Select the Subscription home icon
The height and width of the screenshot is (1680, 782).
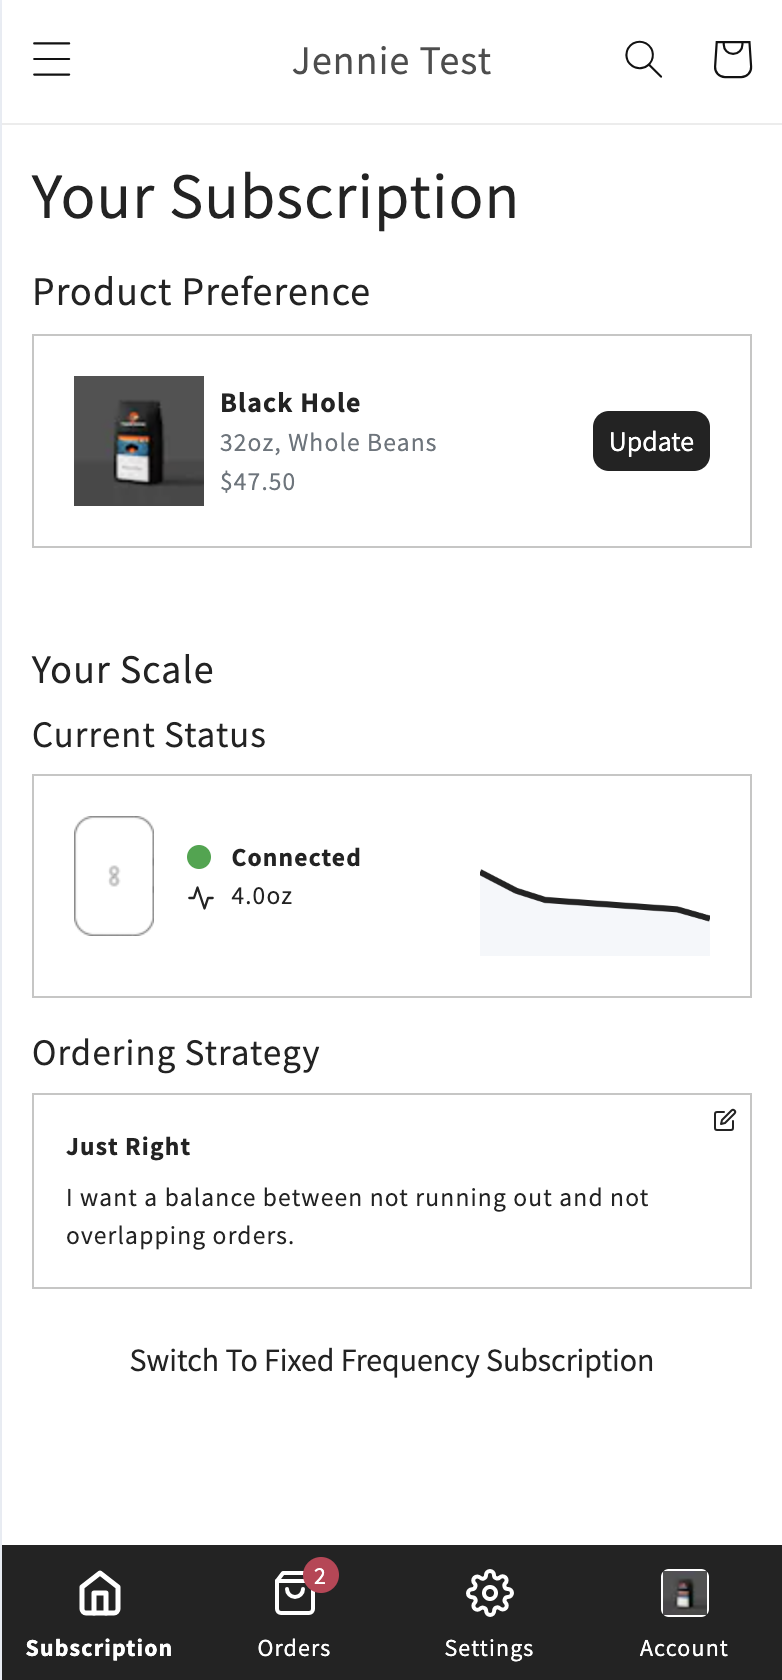click(99, 1593)
